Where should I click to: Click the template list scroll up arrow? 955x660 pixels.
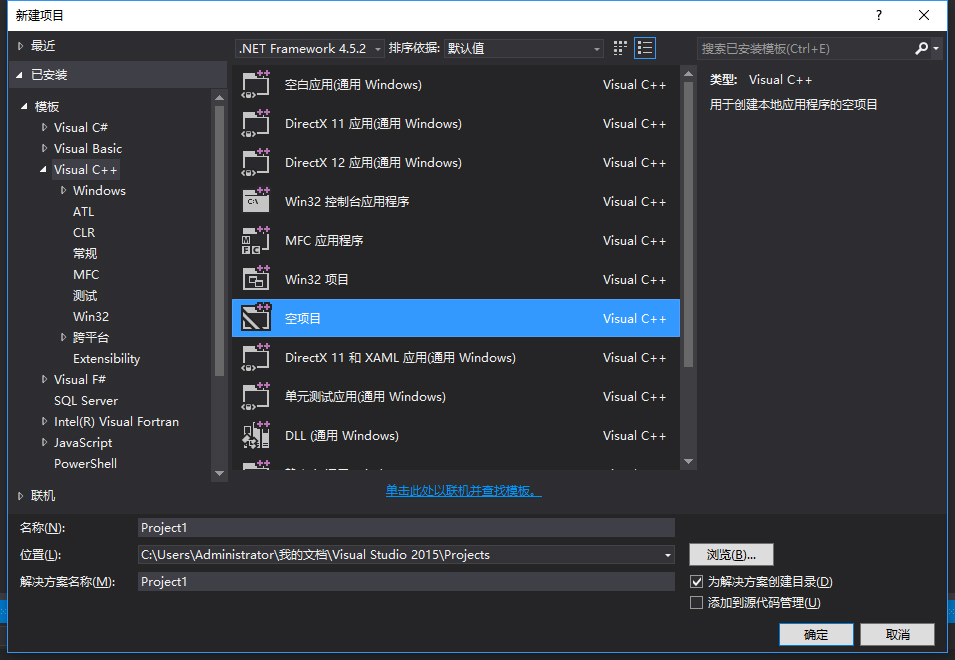[688, 74]
